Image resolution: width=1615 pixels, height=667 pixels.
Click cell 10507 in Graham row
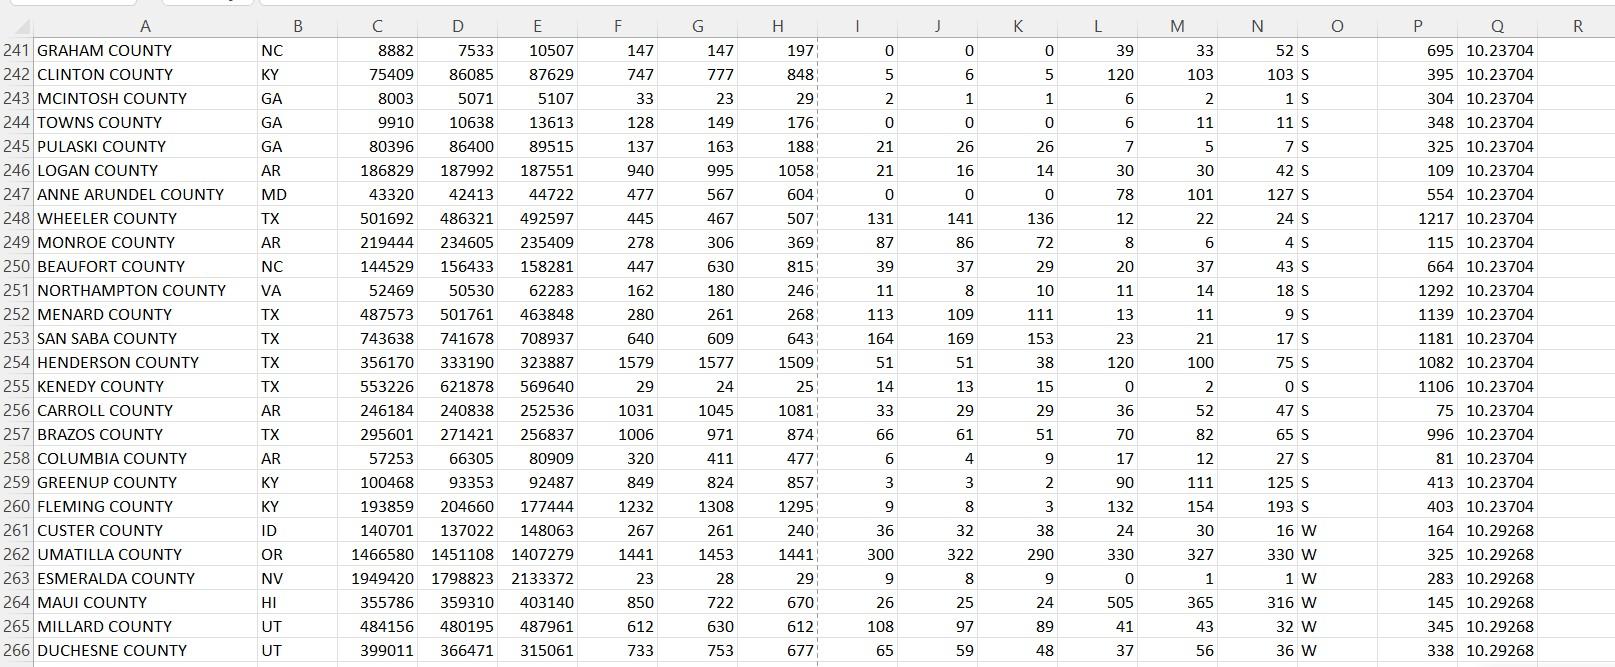pos(537,50)
